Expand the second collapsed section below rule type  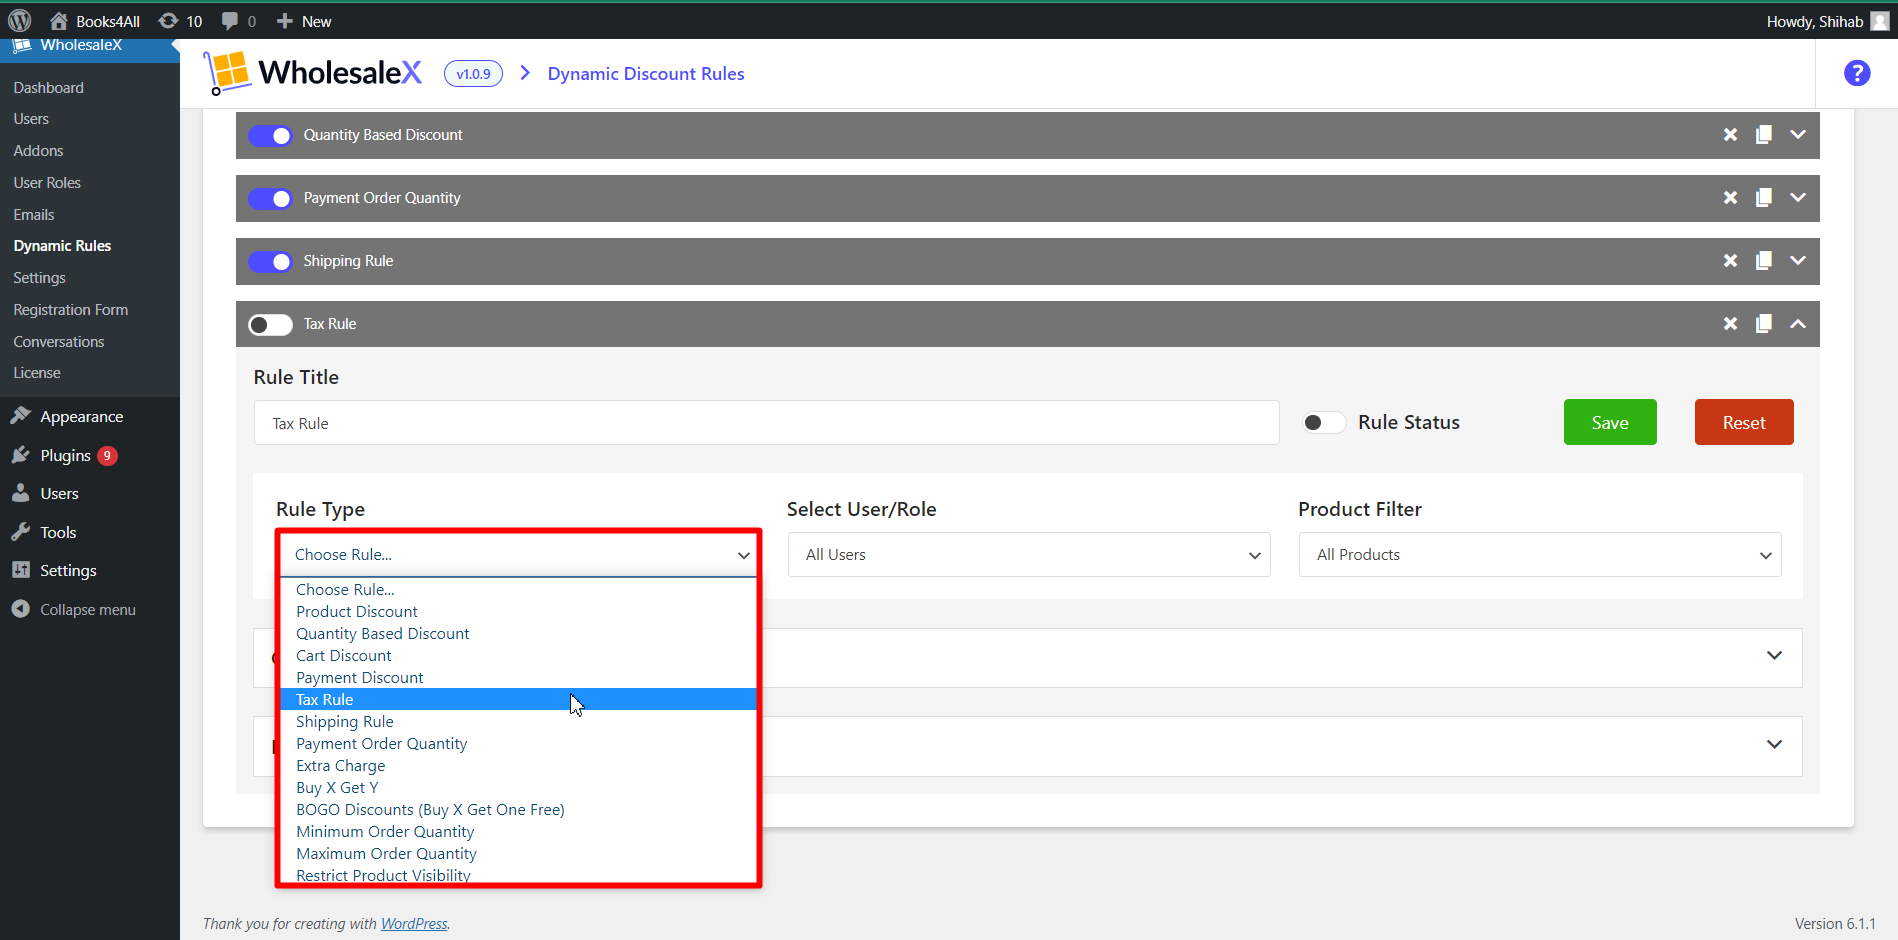[1774, 745]
